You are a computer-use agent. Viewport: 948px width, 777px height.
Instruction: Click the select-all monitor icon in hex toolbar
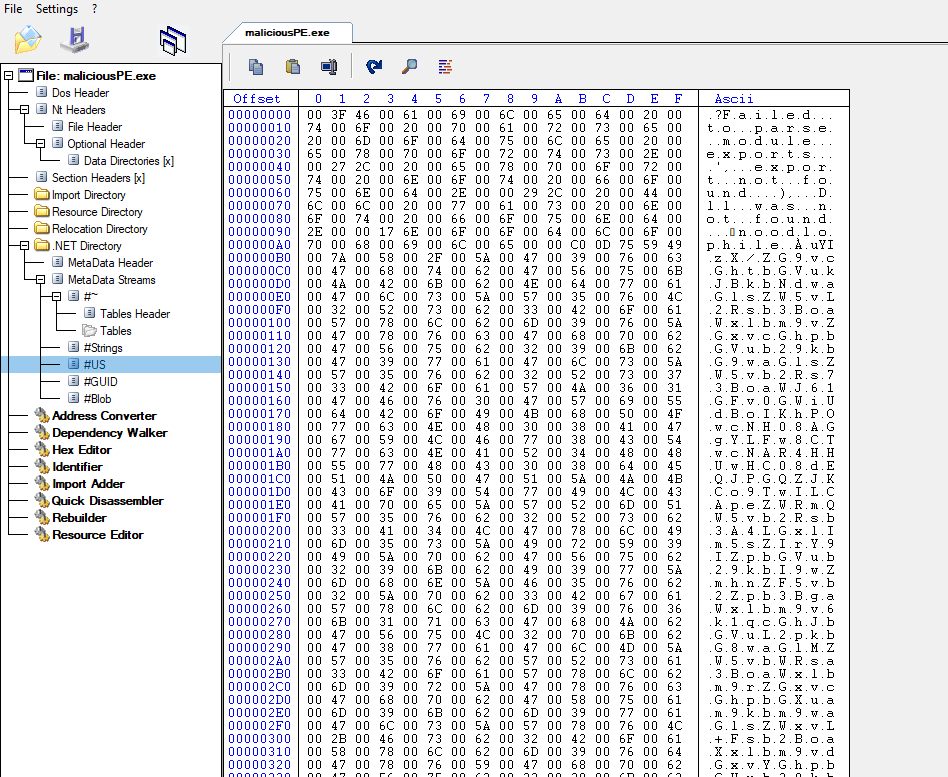(328, 67)
